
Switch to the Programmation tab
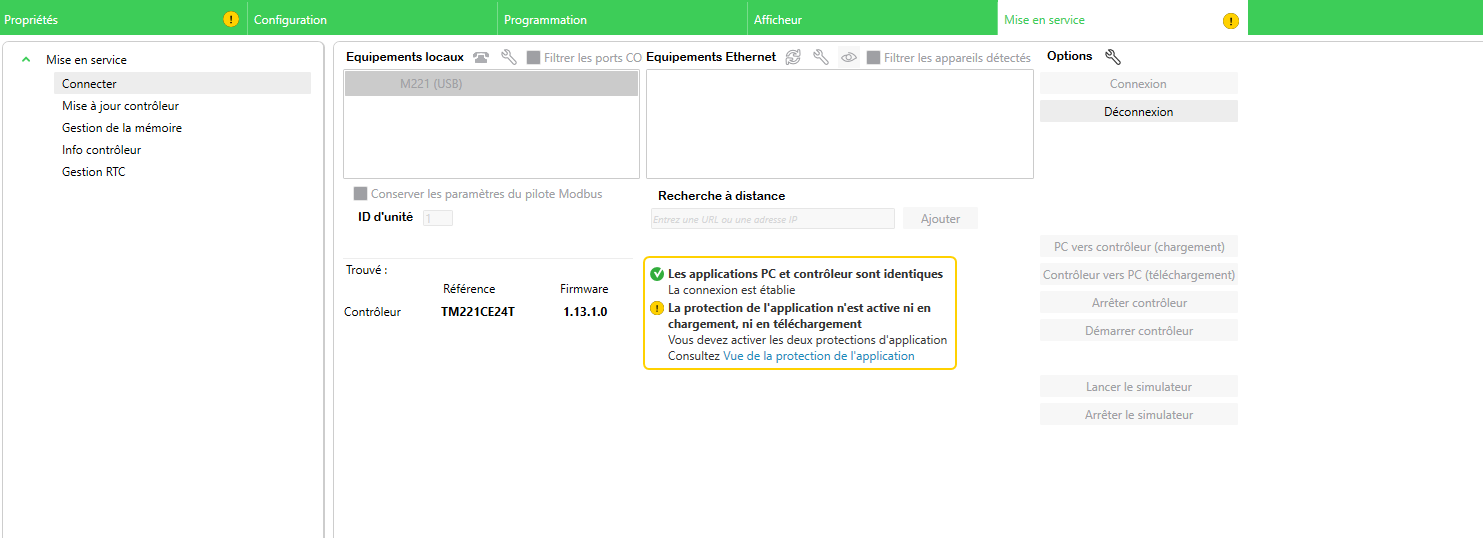coord(545,20)
